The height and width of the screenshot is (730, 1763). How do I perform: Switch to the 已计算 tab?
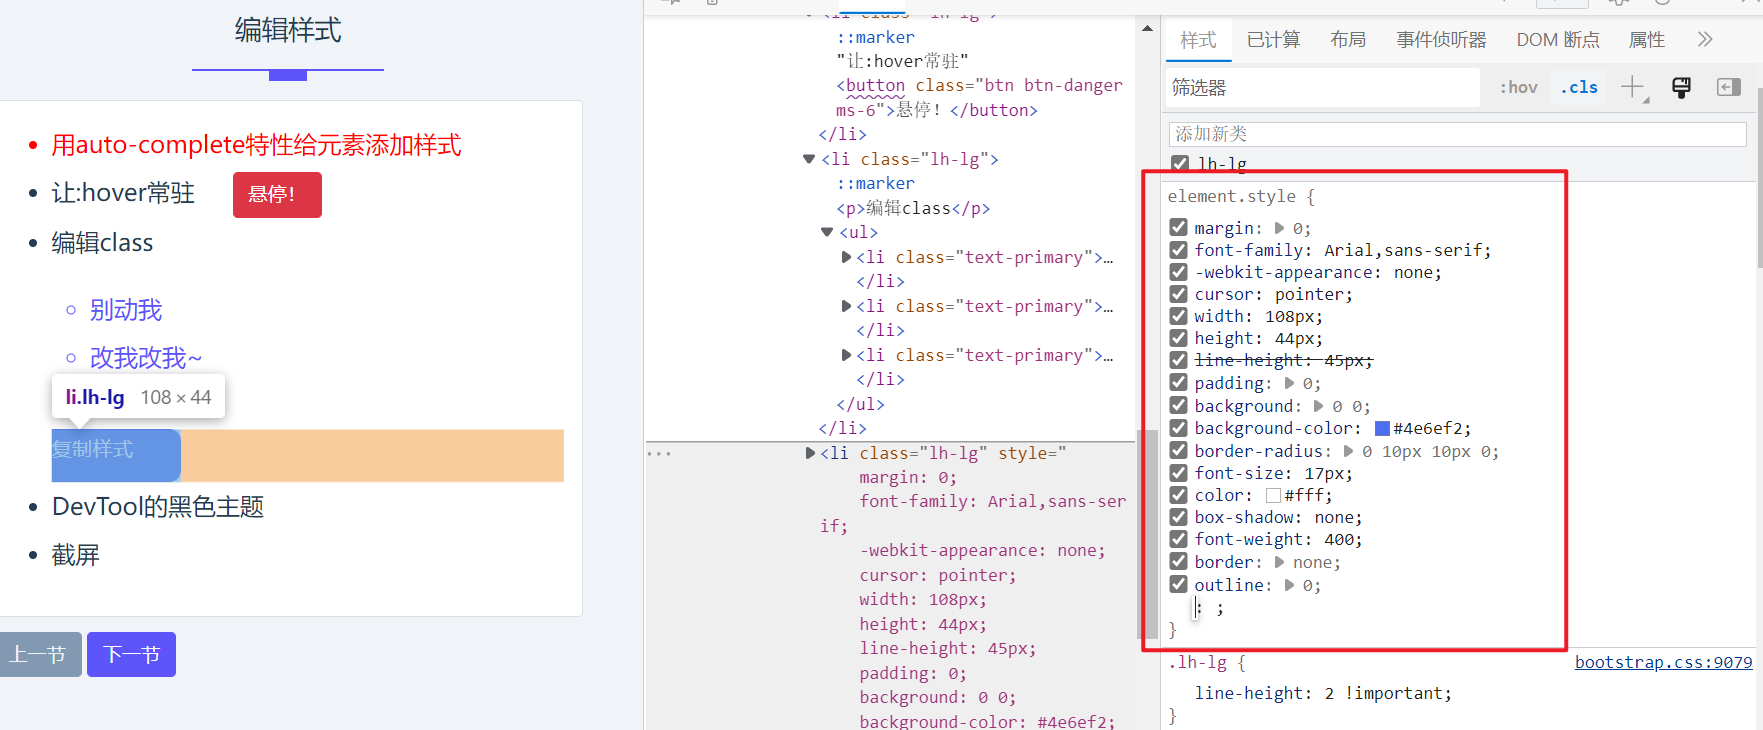(1273, 40)
